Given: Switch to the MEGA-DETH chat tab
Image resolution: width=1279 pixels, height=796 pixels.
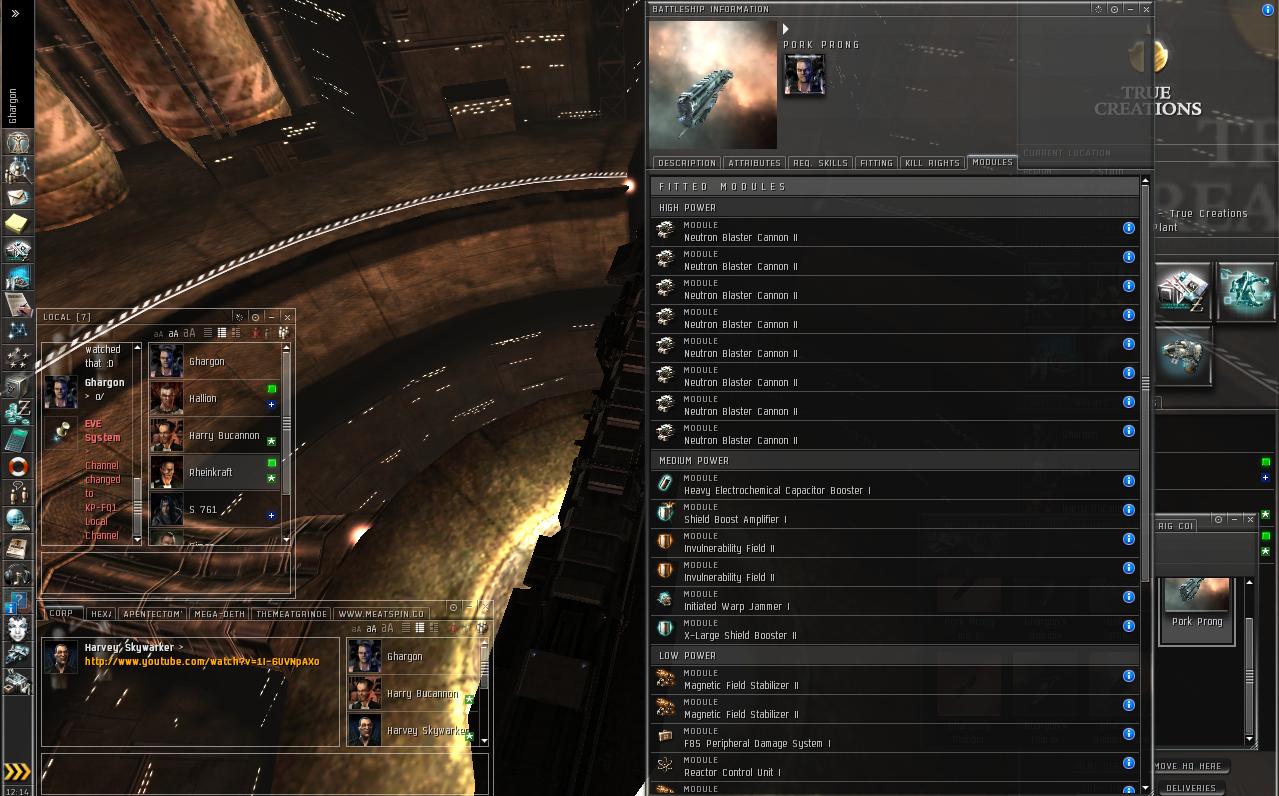Looking at the screenshot, I should 219,614.
